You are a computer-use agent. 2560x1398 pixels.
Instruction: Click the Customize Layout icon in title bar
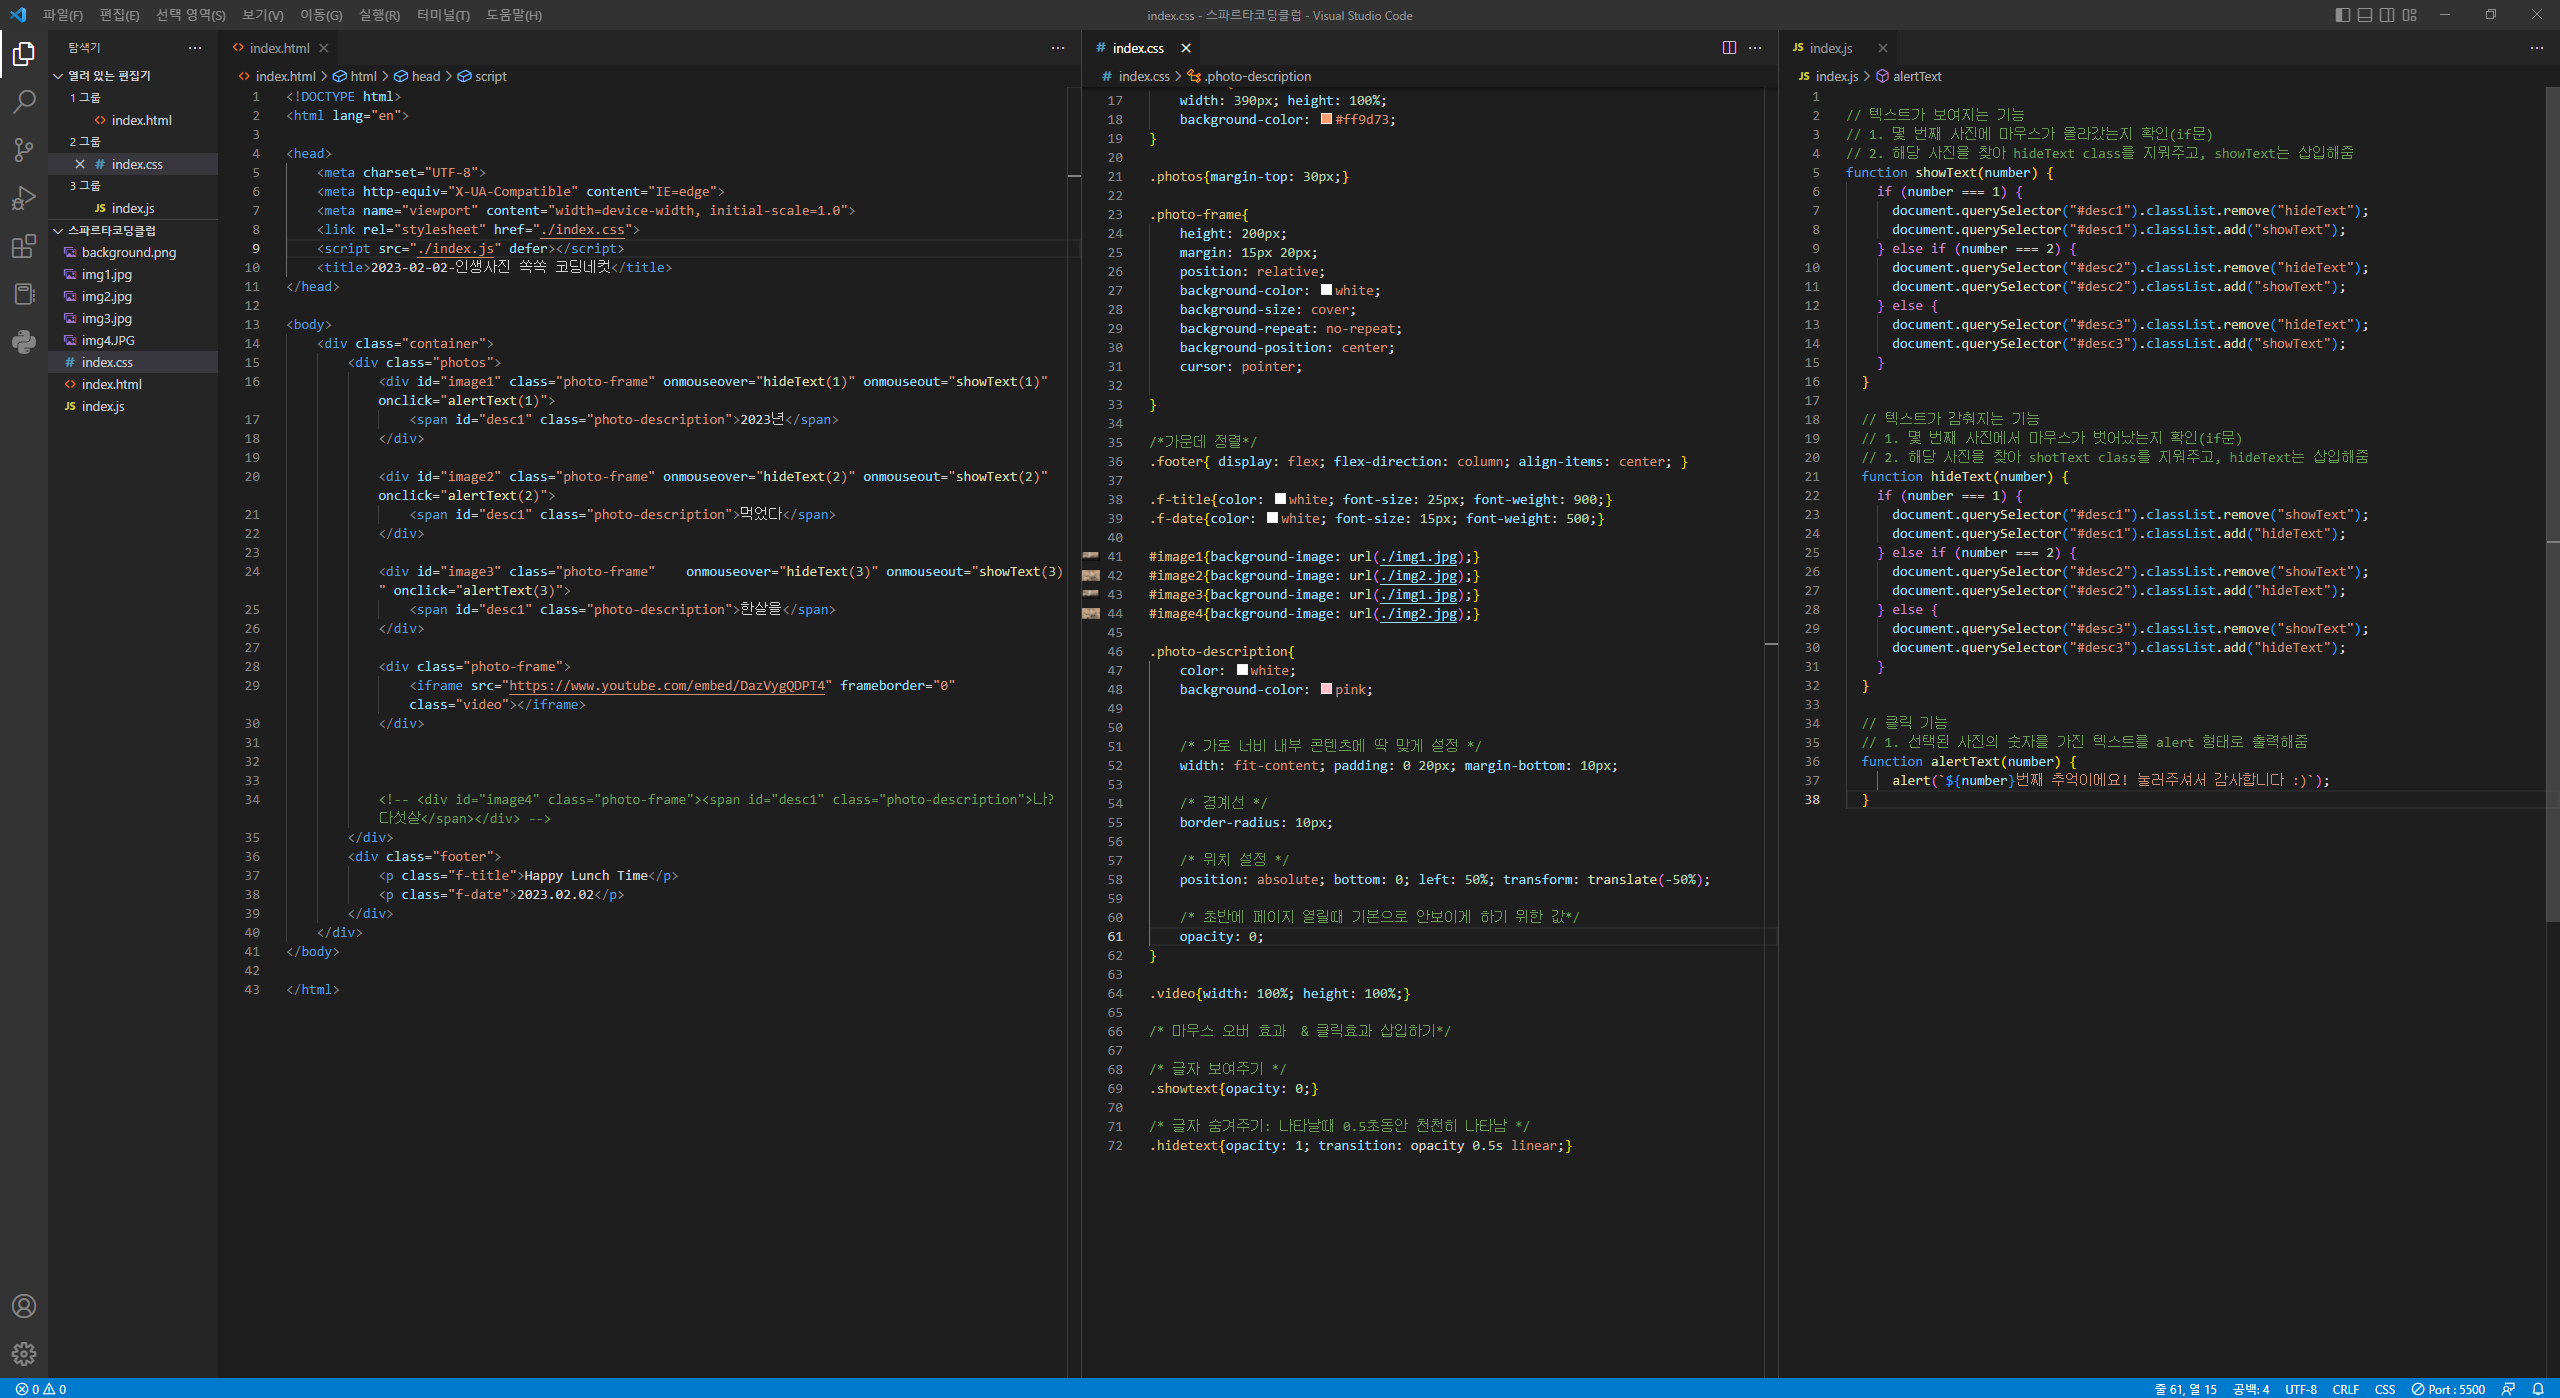coord(2410,15)
